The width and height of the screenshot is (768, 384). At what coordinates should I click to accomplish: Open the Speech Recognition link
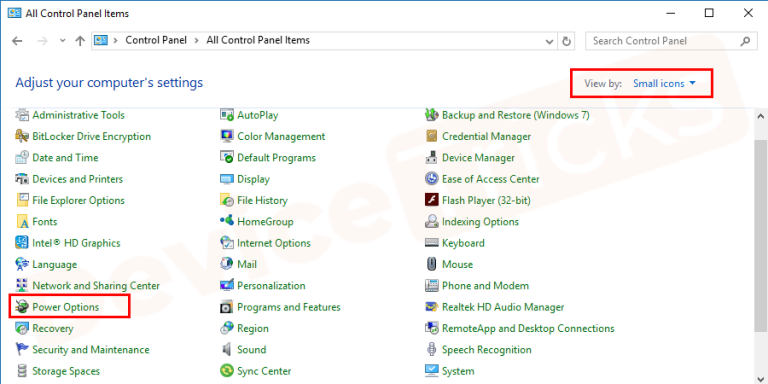click(x=487, y=350)
